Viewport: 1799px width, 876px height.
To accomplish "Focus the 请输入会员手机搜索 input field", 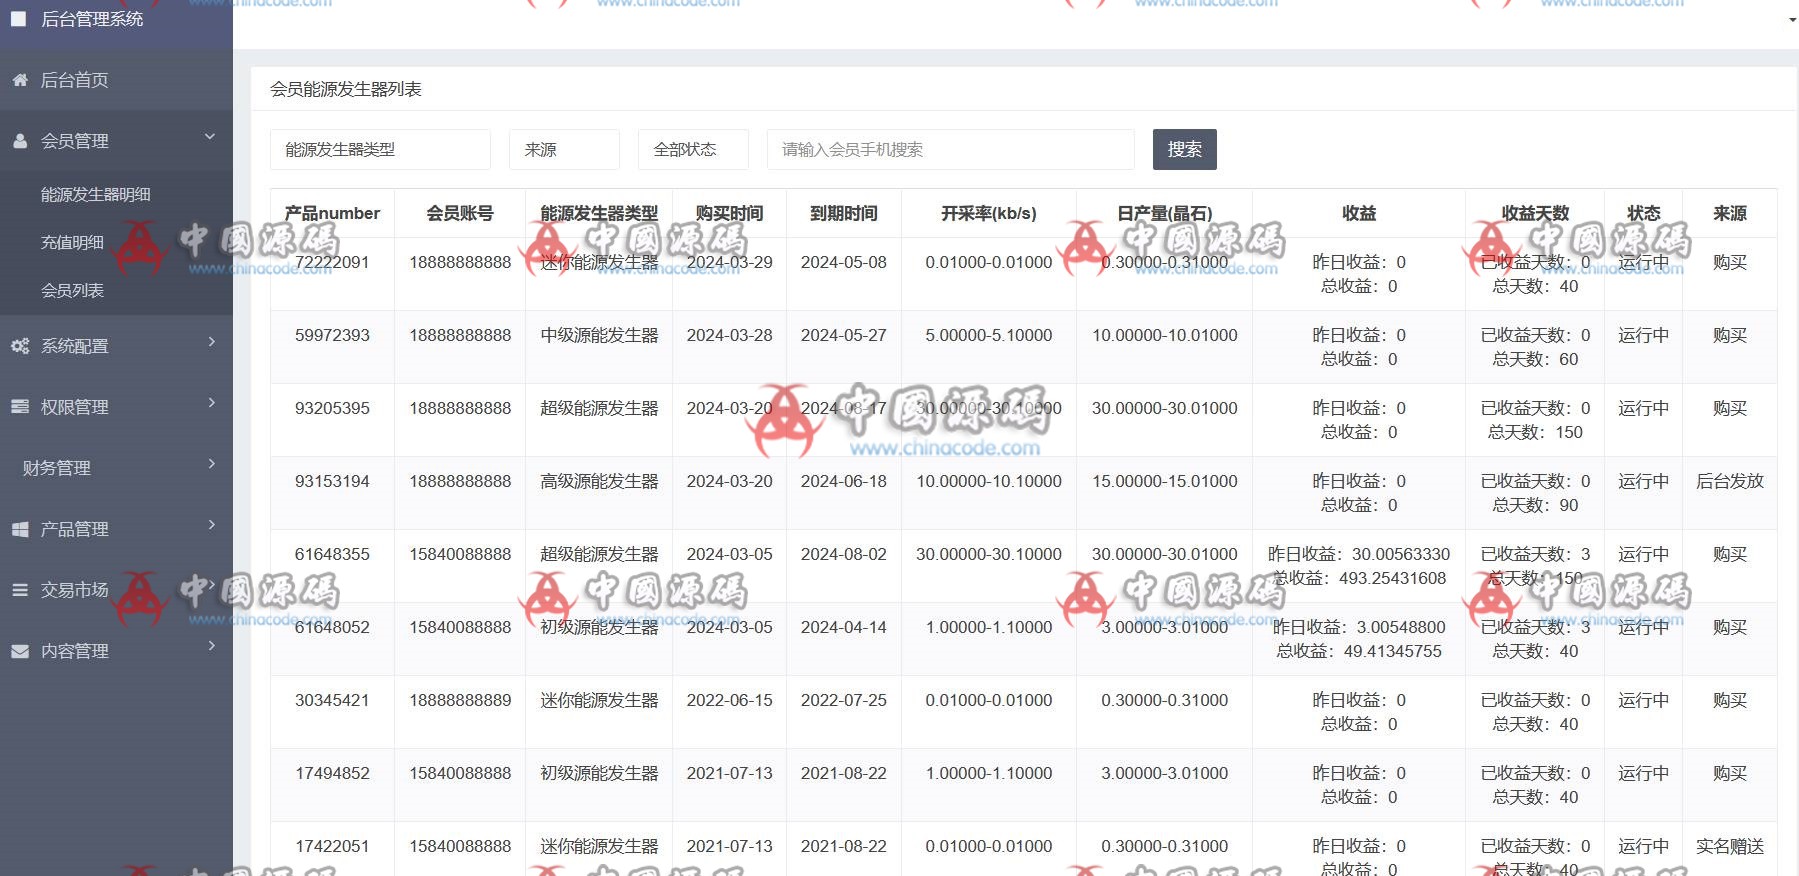I will [951, 149].
